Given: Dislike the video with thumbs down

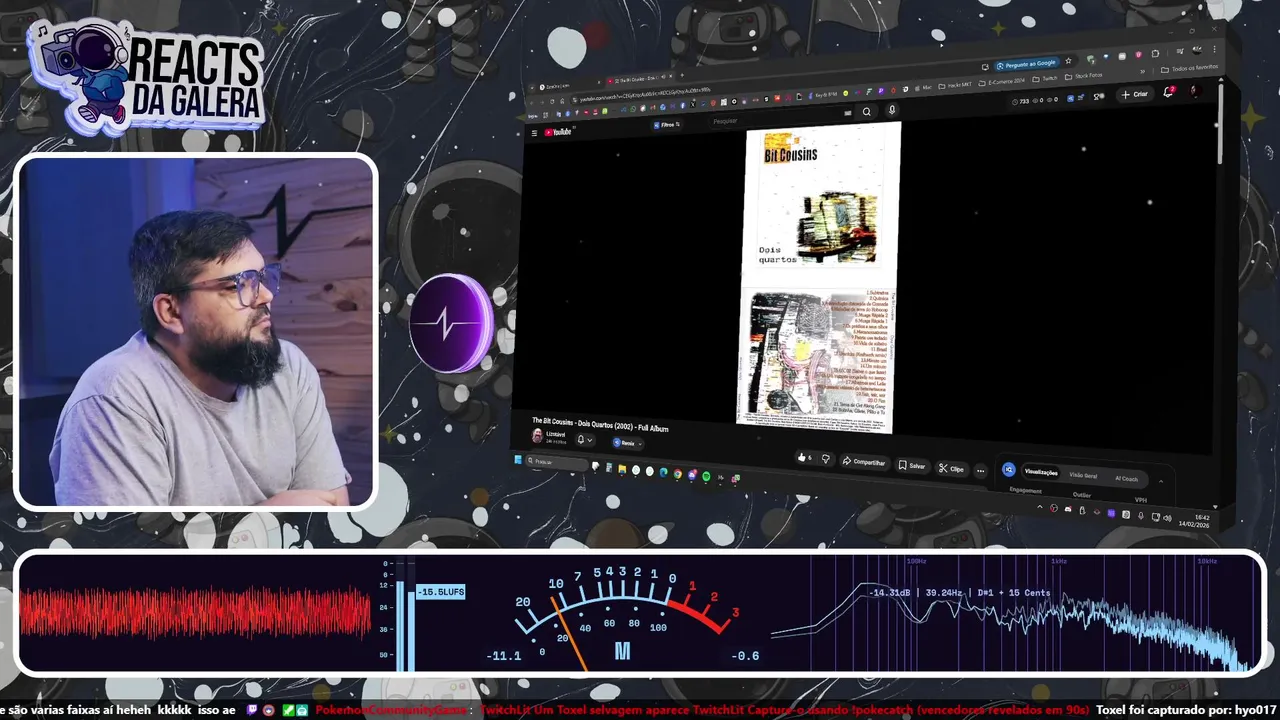Looking at the screenshot, I should pos(826,458).
